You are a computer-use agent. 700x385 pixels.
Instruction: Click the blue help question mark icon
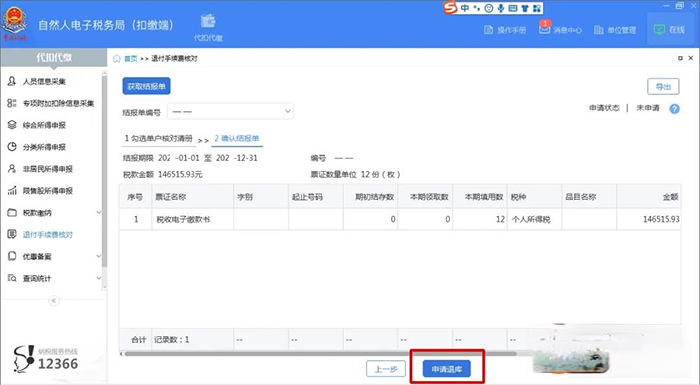[x=675, y=109]
